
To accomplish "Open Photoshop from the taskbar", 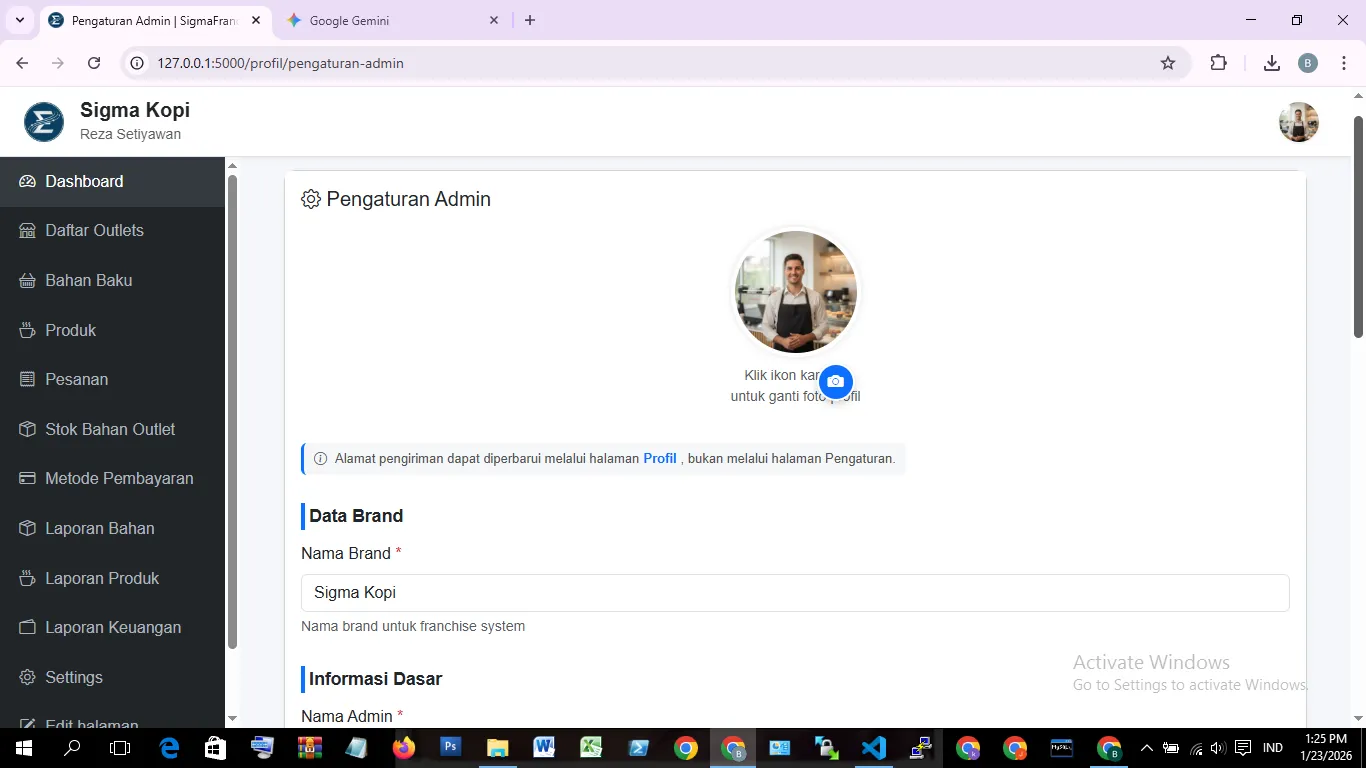I will coord(450,748).
